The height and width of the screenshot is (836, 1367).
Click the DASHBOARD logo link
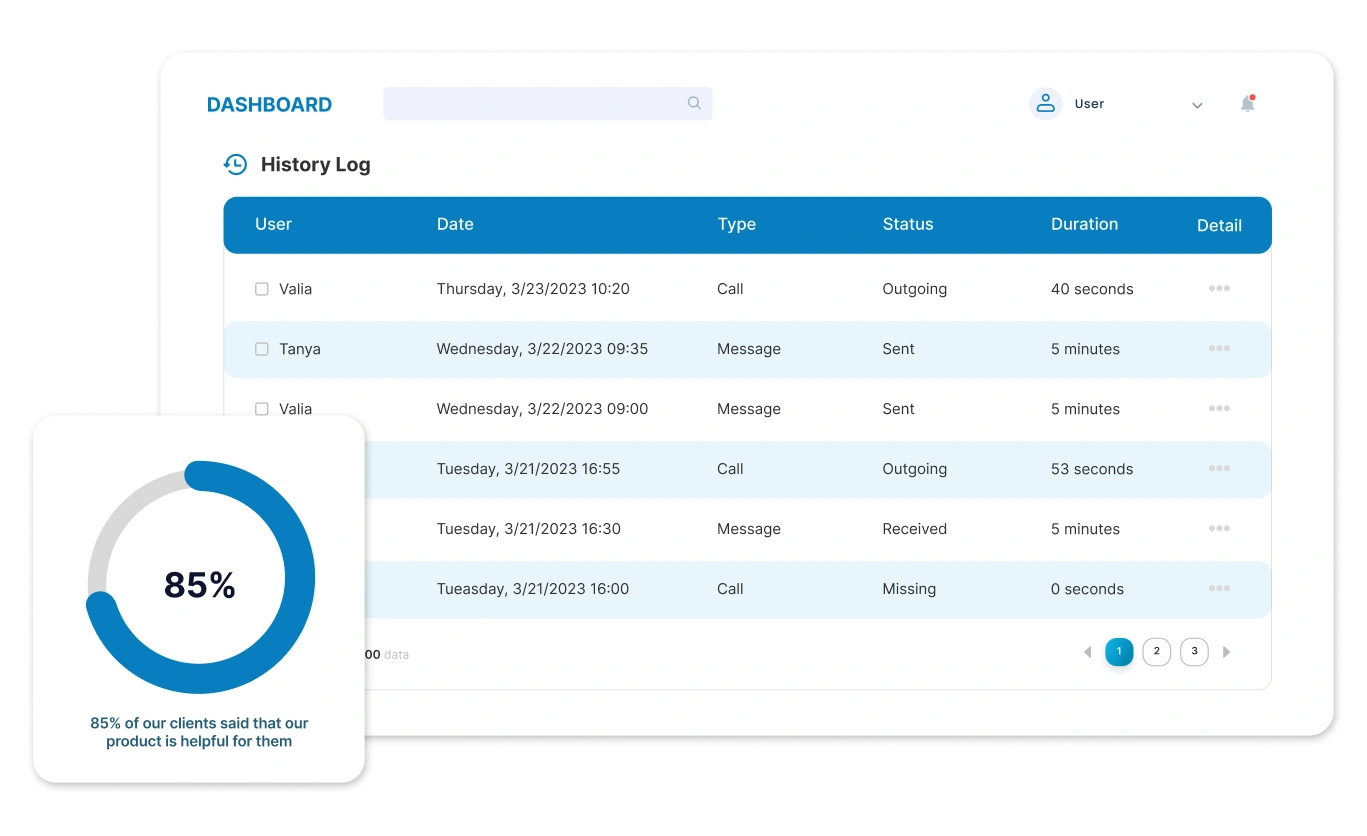tap(269, 104)
